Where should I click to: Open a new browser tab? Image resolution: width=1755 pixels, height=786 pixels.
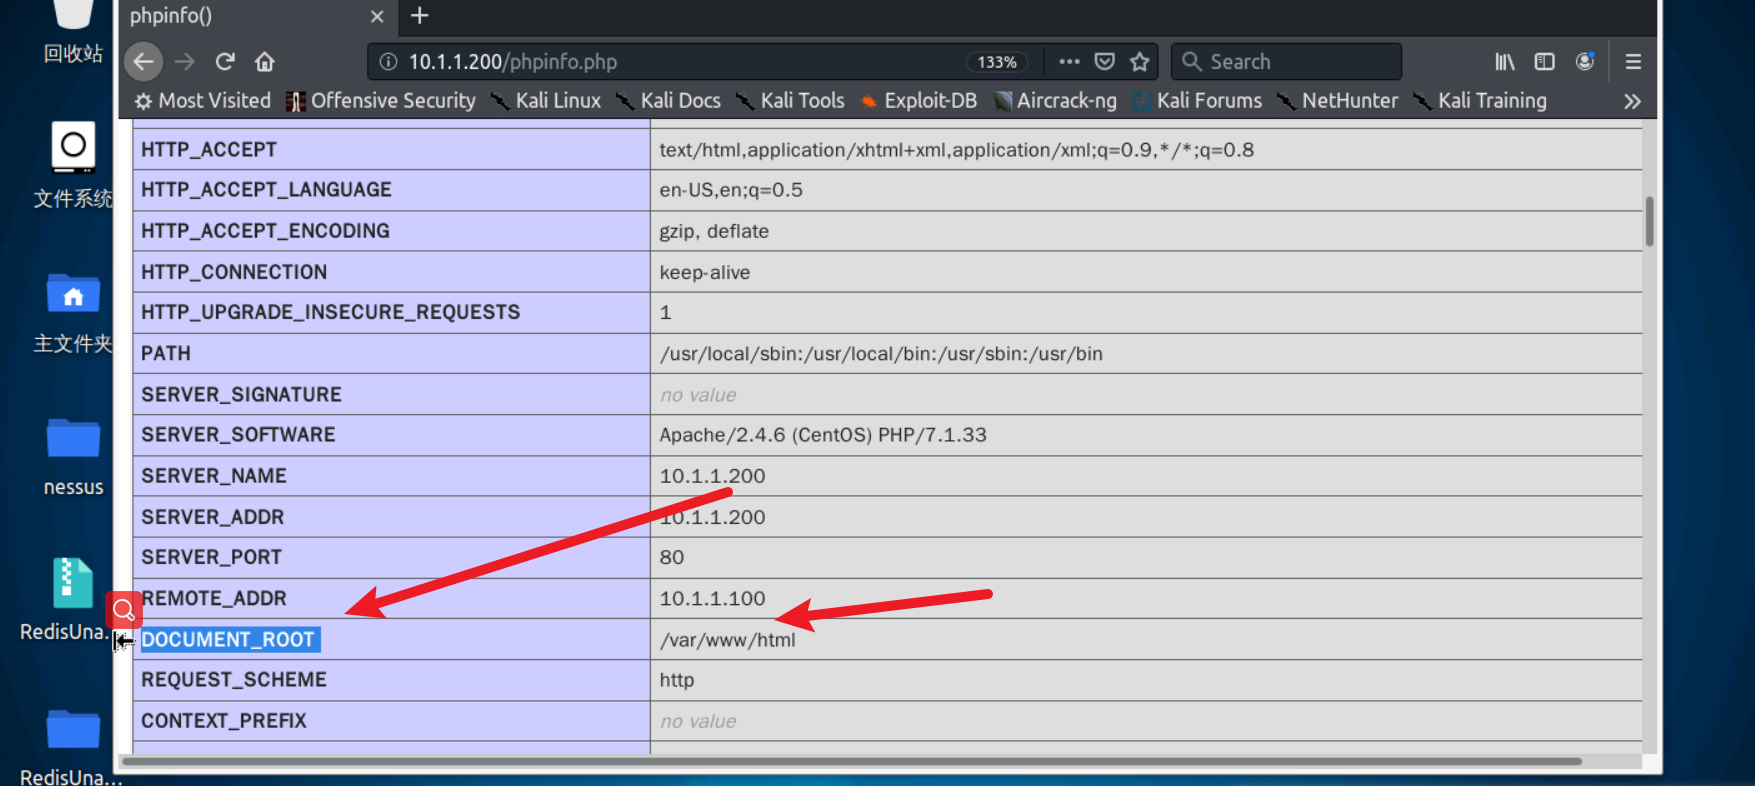[420, 15]
